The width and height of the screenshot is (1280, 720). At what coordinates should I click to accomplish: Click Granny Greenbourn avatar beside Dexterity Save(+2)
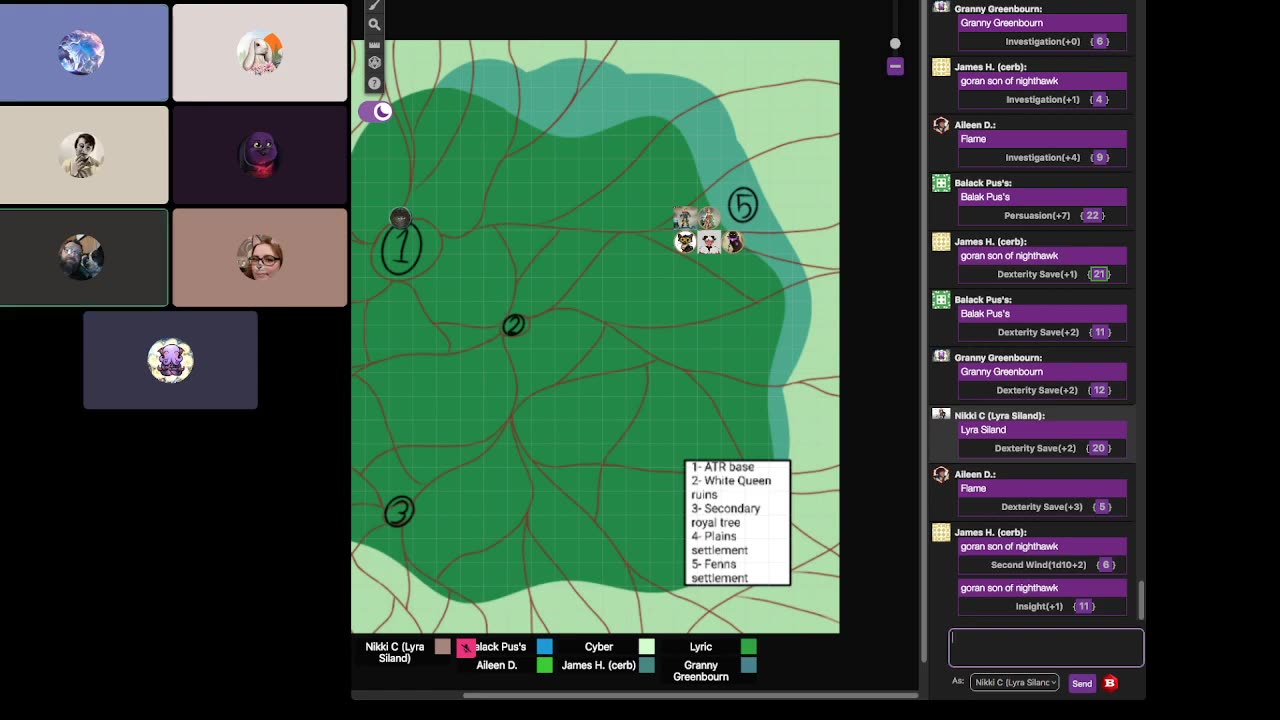[941, 357]
